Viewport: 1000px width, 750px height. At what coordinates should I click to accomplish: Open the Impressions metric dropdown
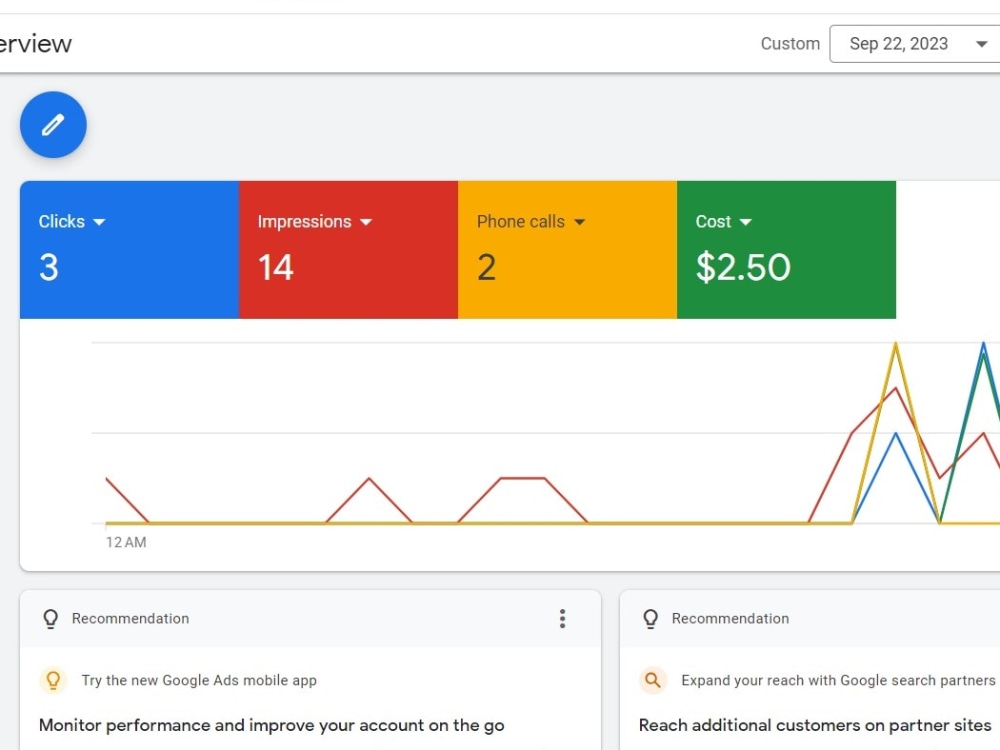(366, 221)
